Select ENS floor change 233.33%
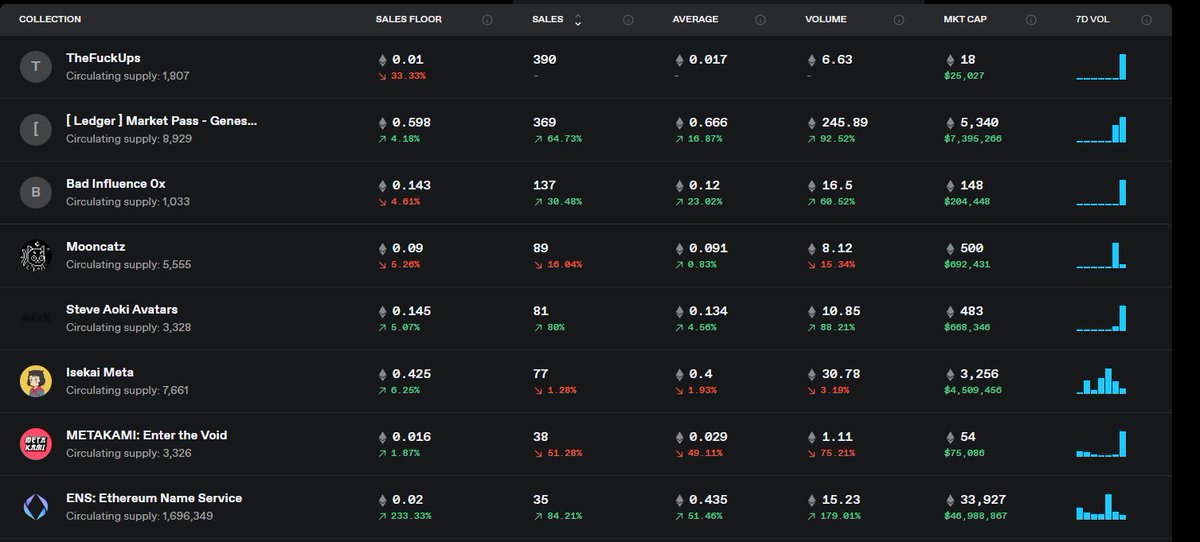Image resolution: width=1200 pixels, height=542 pixels. point(411,516)
